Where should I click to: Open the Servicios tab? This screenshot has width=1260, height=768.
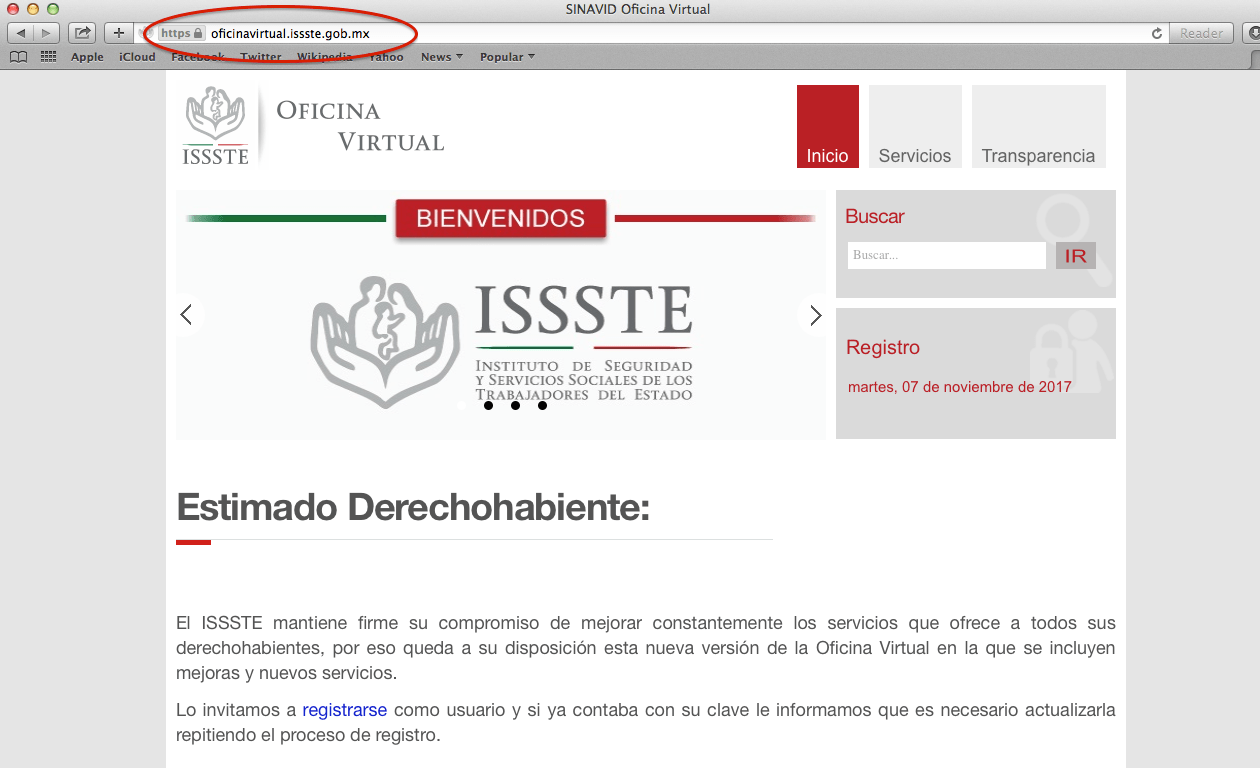point(915,126)
